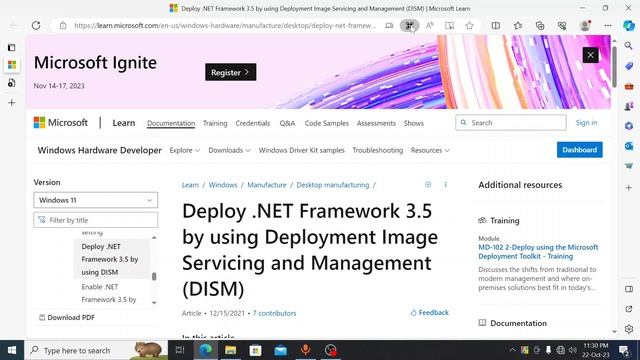
Task: Go to Desktop manufacturing breadcrumb
Action: point(333,185)
